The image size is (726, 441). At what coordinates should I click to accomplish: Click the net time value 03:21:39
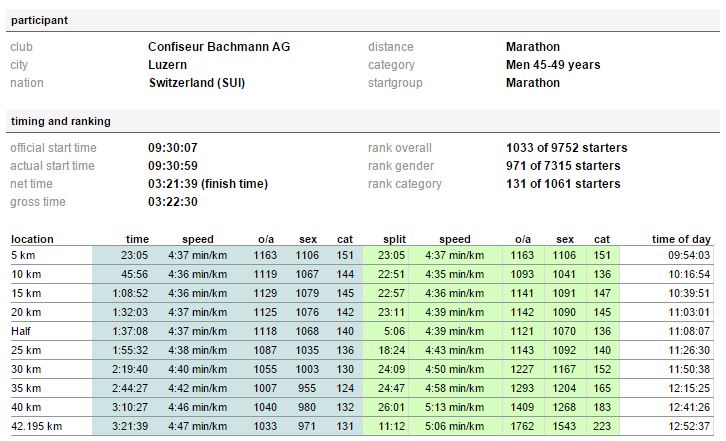pos(173,184)
